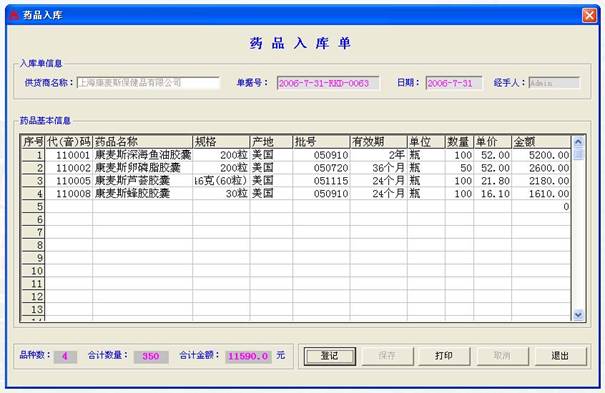
Task: Click the 药品入库 title bar app icon
Action: 14,15
